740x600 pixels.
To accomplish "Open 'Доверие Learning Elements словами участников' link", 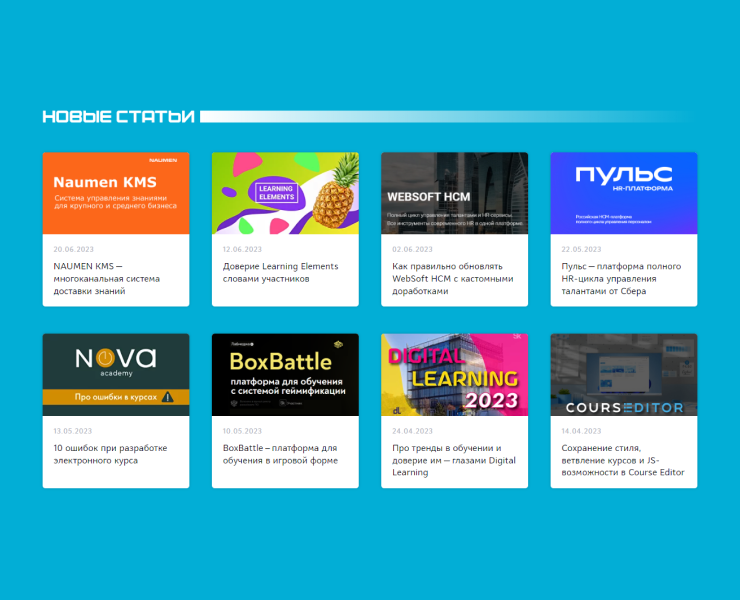I will (280, 272).
